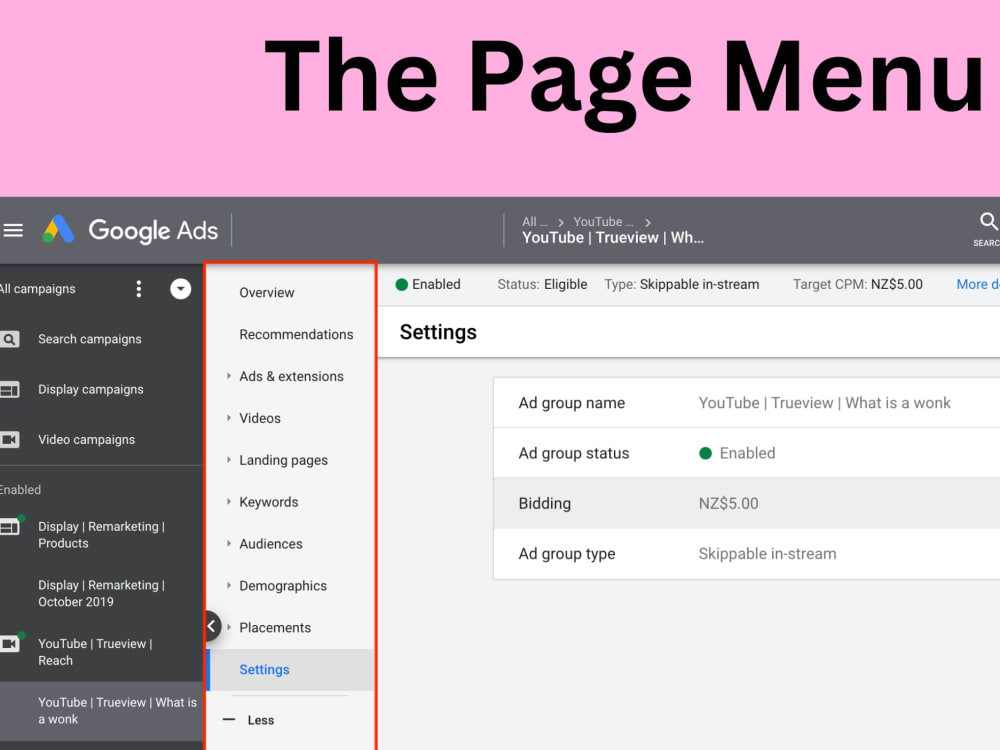Expand the Ads & extensions arrow
Screen dimensions: 1000x750
228,376
